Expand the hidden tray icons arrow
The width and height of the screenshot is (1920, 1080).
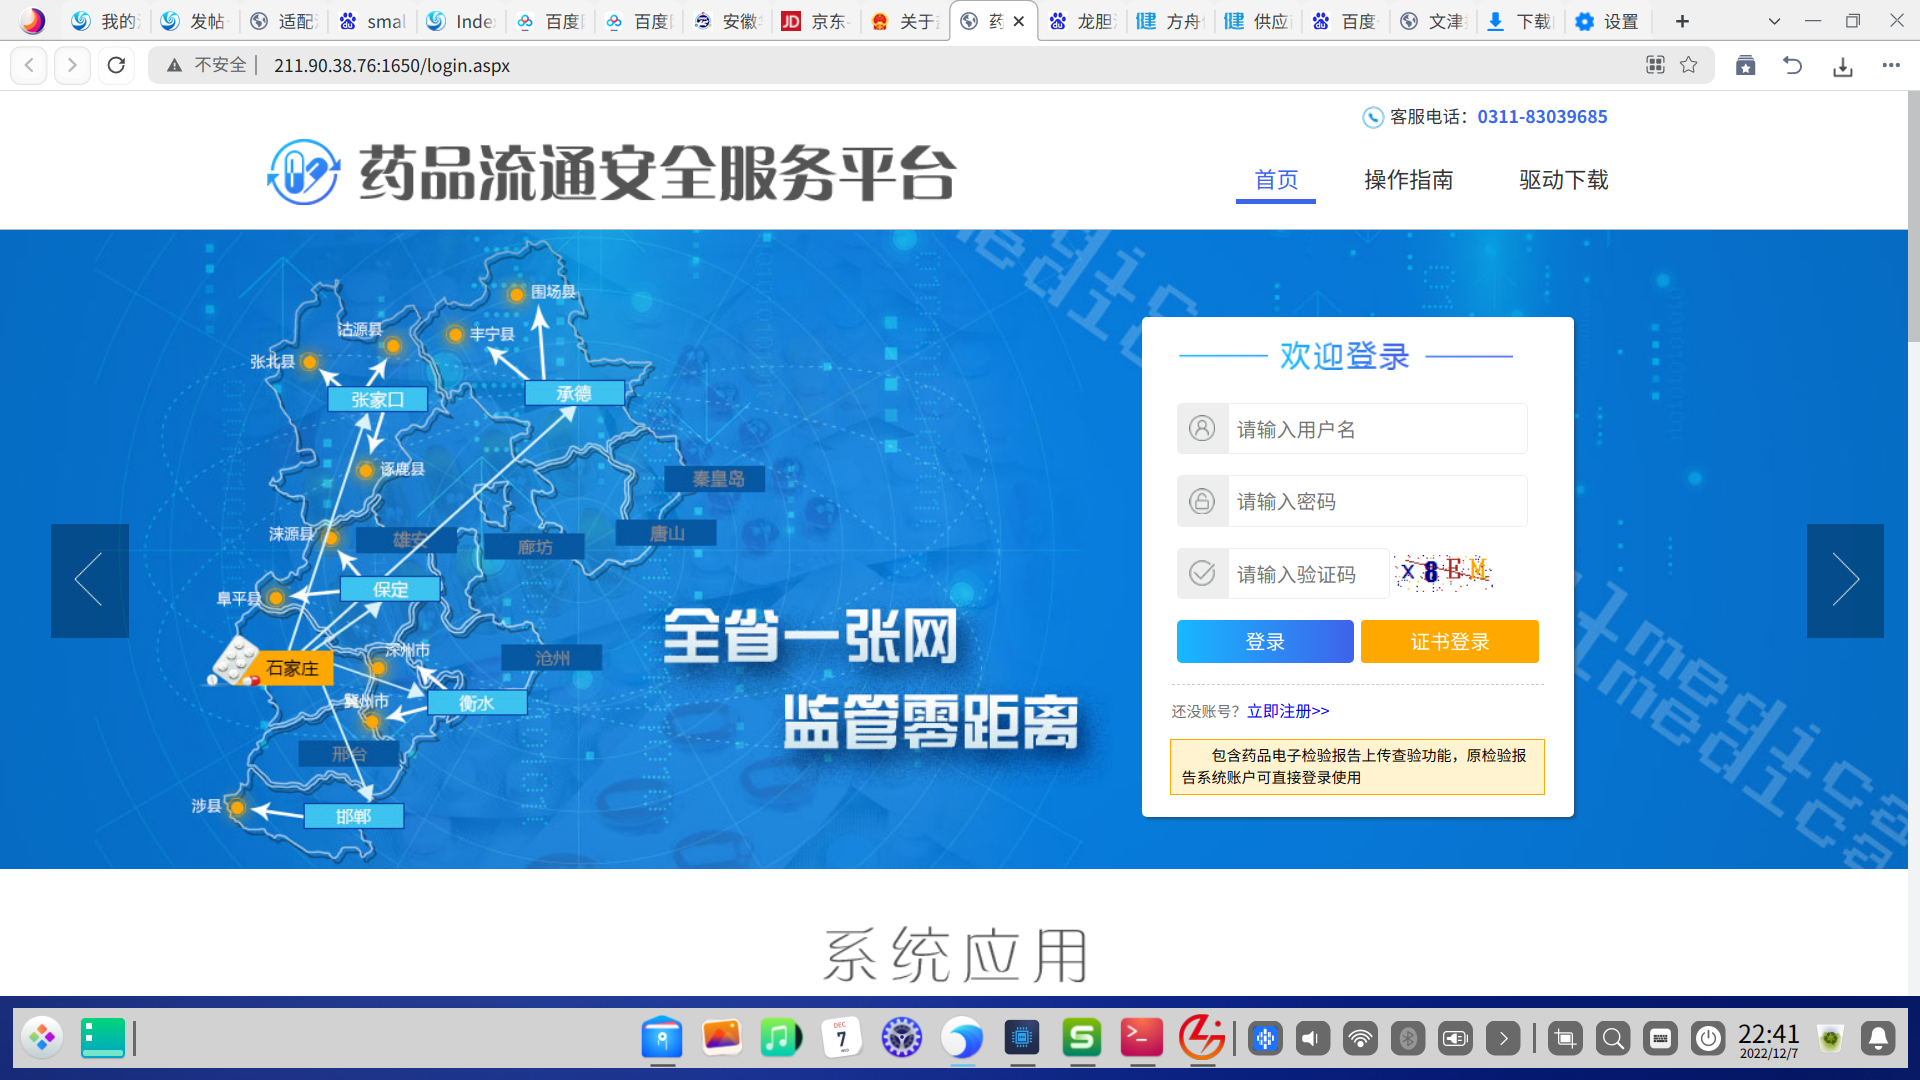tap(1503, 1039)
